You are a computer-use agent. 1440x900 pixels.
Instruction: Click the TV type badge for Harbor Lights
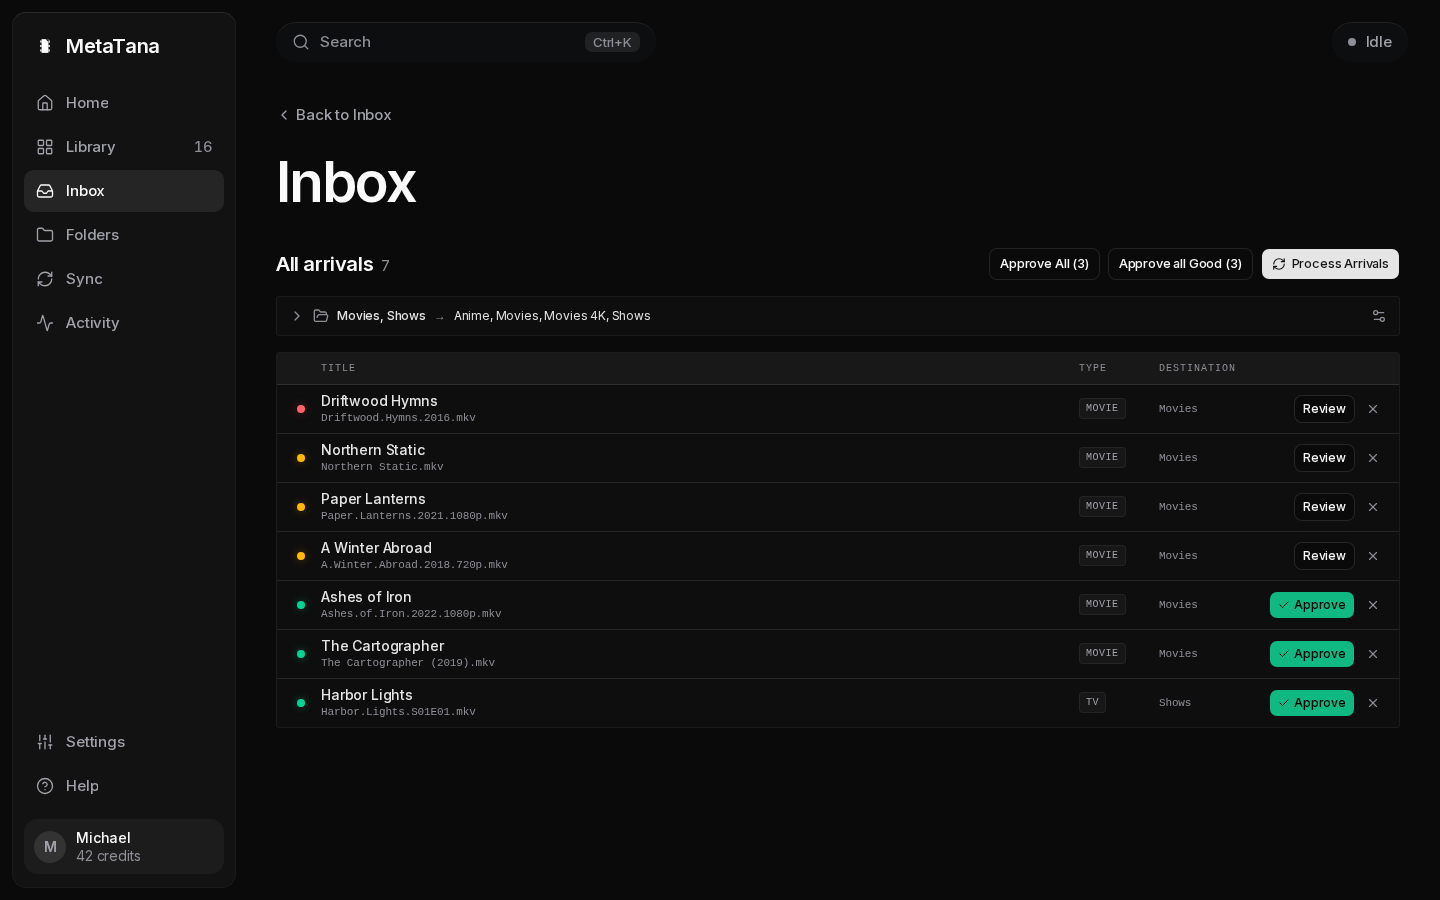[x=1092, y=702]
